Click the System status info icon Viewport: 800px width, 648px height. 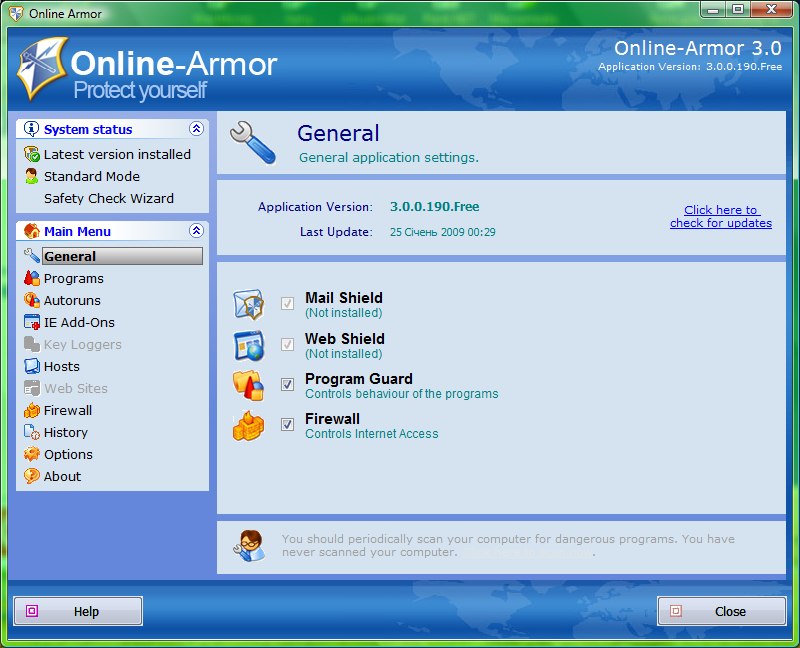tap(31, 129)
